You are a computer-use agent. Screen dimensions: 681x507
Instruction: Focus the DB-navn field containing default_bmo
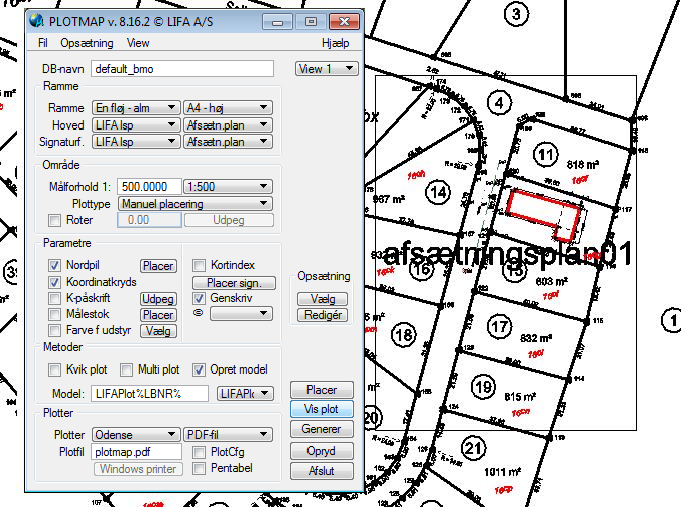(182, 69)
